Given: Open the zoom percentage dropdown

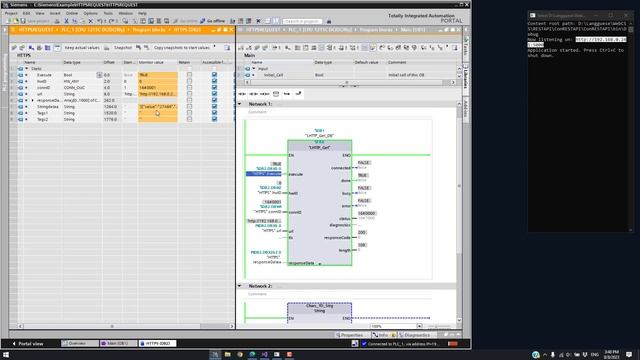Looking at the screenshot, I should click(x=419, y=326).
